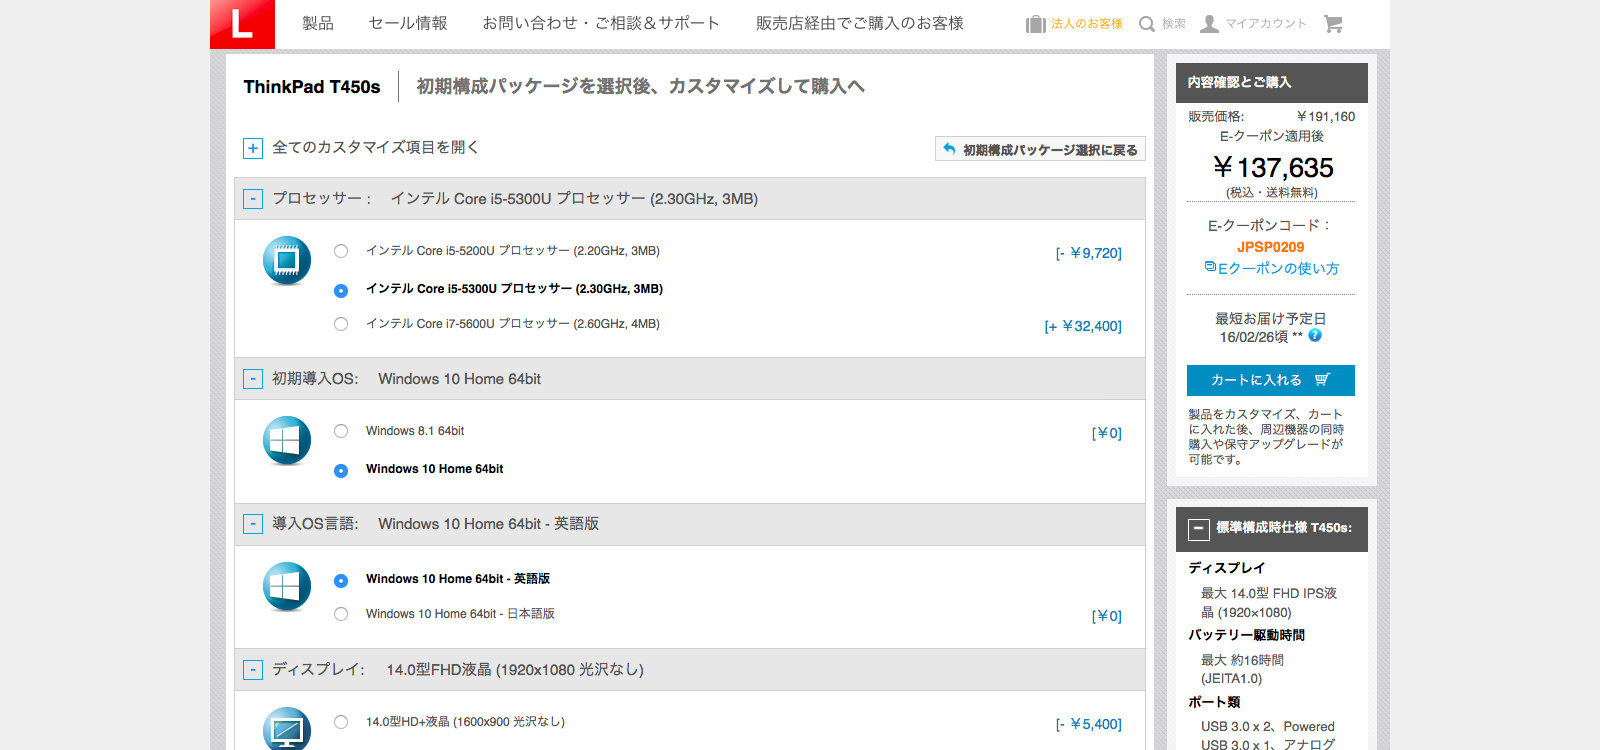Click the ¥137,635 coupon price
Image resolution: width=1600 pixels, height=750 pixels.
pyautogui.click(x=1273, y=167)
